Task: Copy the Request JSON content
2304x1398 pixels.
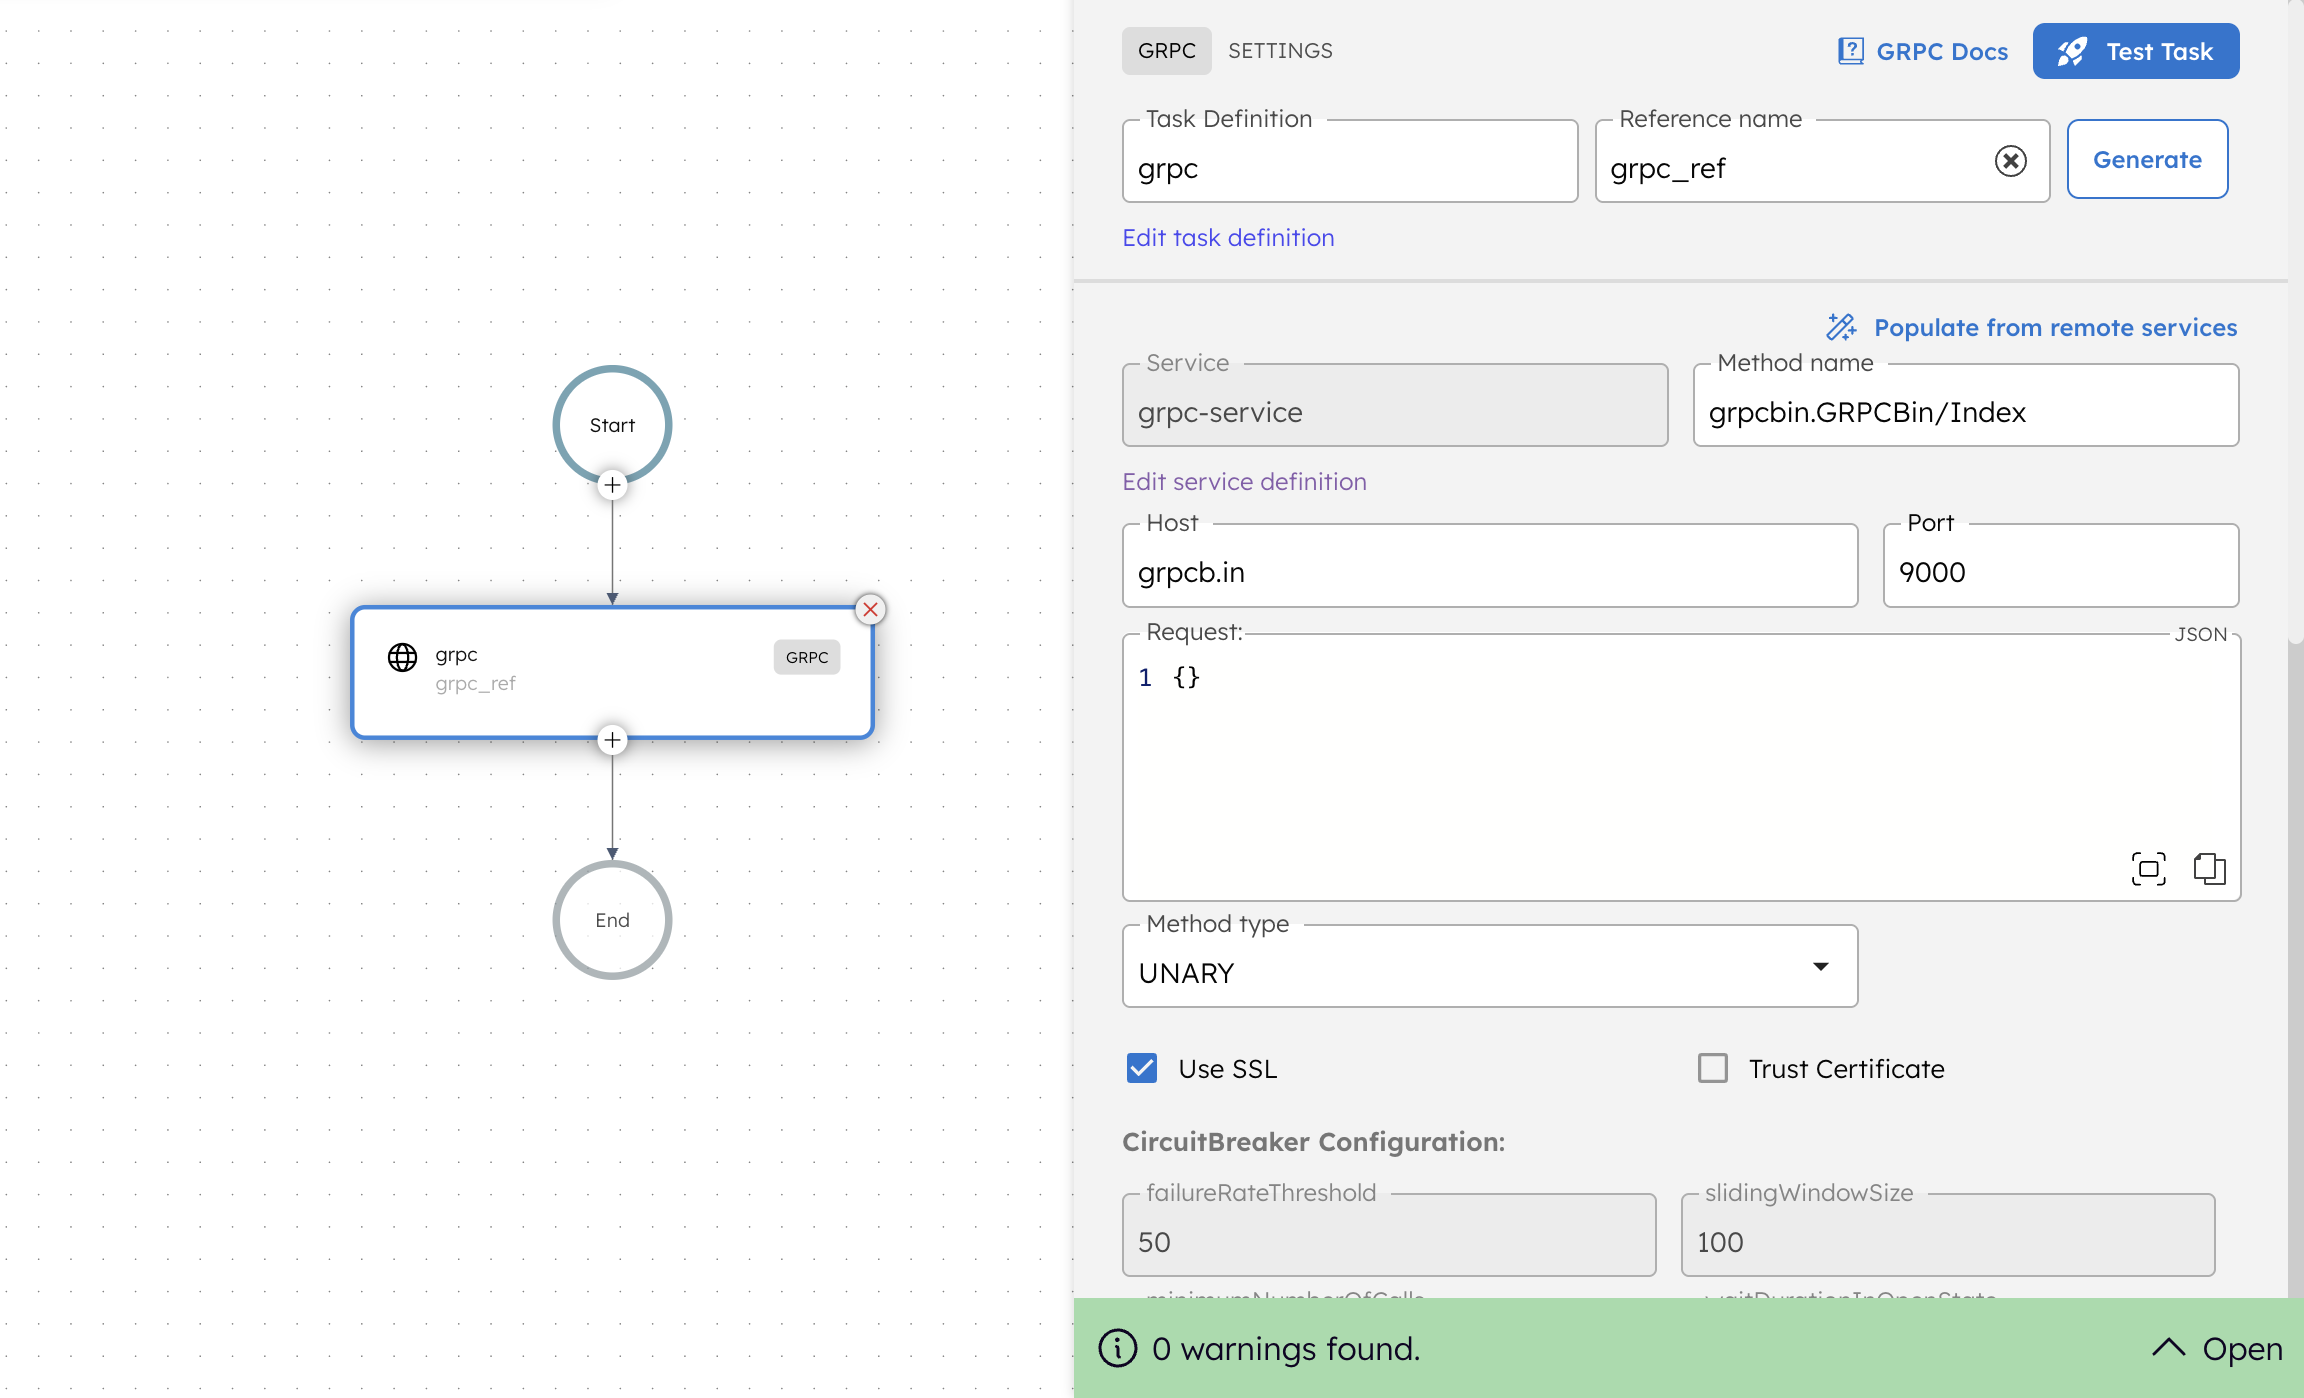Action: pos(2210,869)
